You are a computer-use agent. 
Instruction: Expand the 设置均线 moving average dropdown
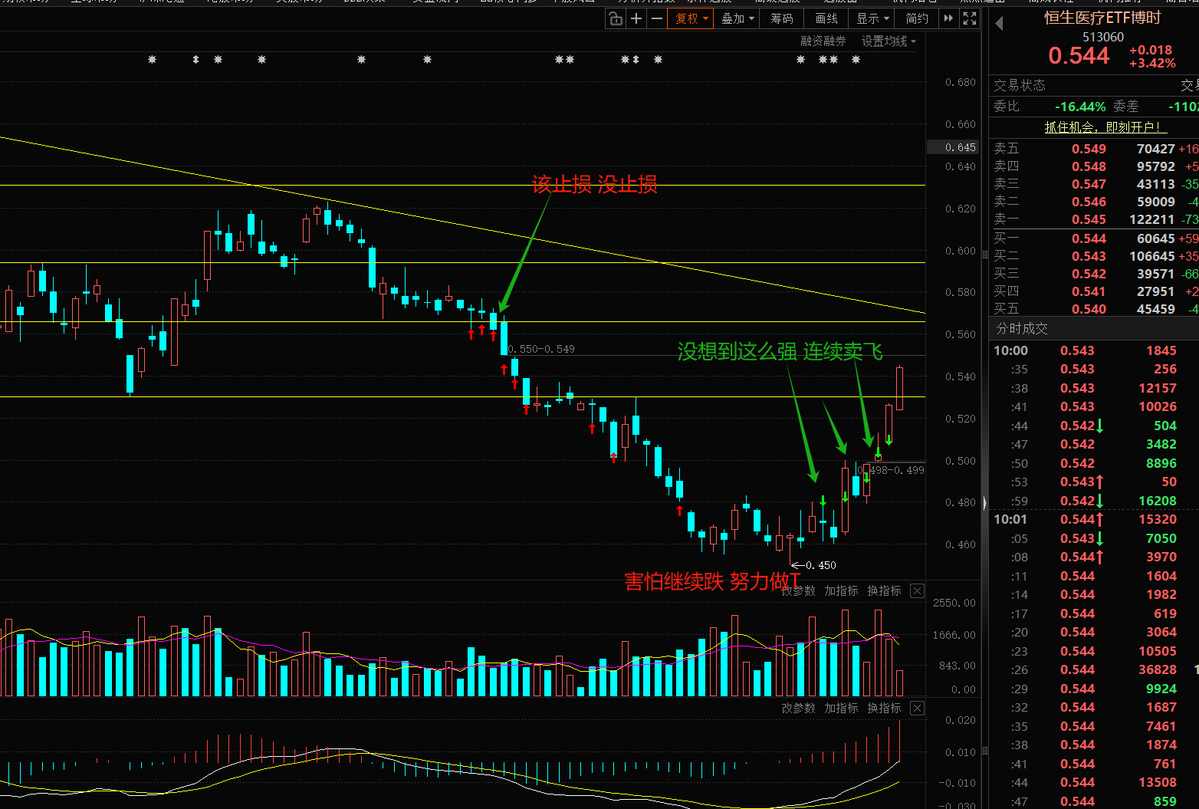[889, 41]
